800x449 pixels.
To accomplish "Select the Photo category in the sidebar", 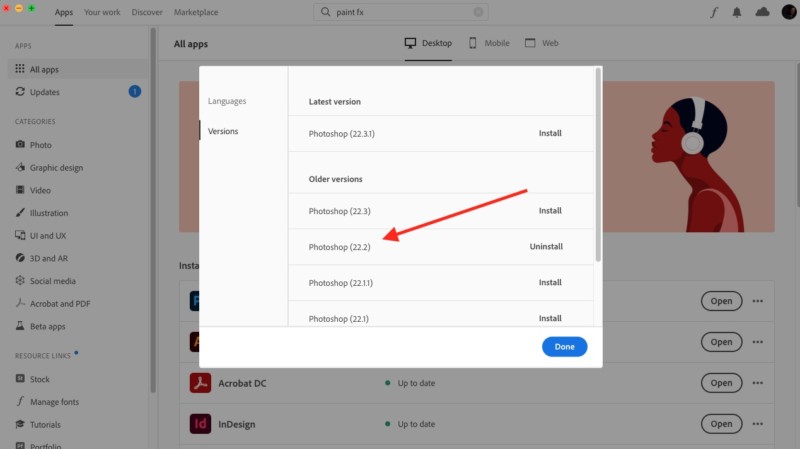I will pyautogui.click(x=41, y=145).
